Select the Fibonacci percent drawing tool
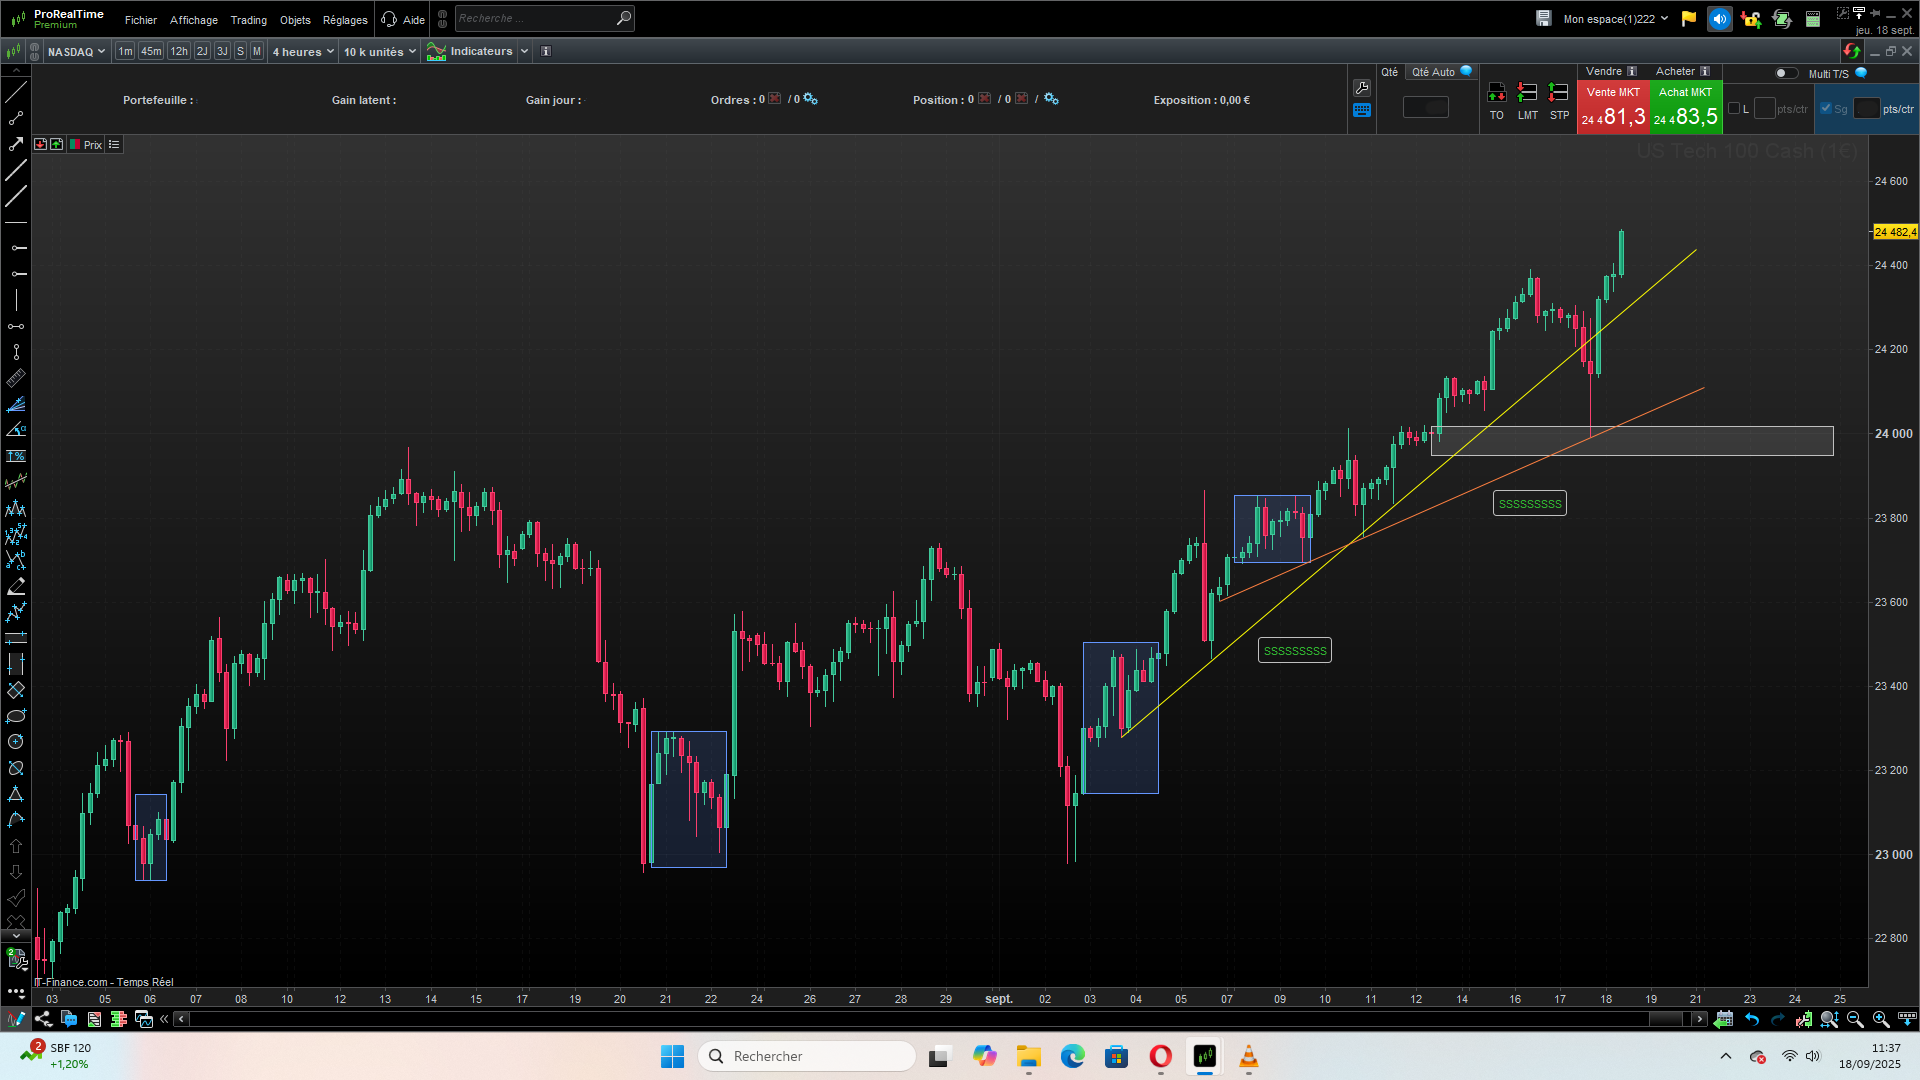 (16, 456)
